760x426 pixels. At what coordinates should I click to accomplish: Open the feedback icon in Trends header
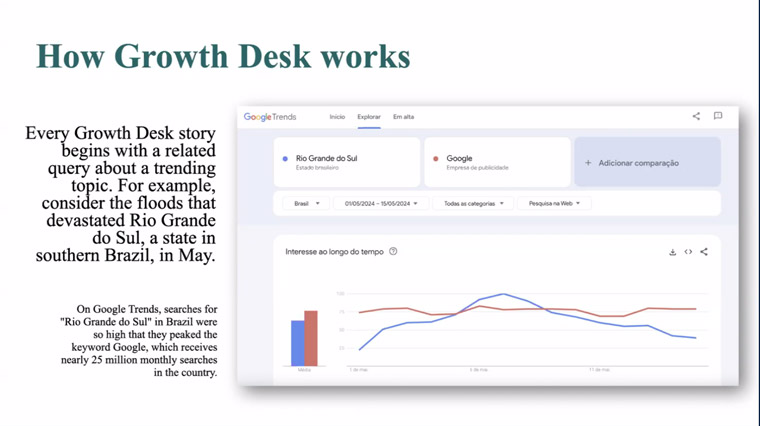718,116
